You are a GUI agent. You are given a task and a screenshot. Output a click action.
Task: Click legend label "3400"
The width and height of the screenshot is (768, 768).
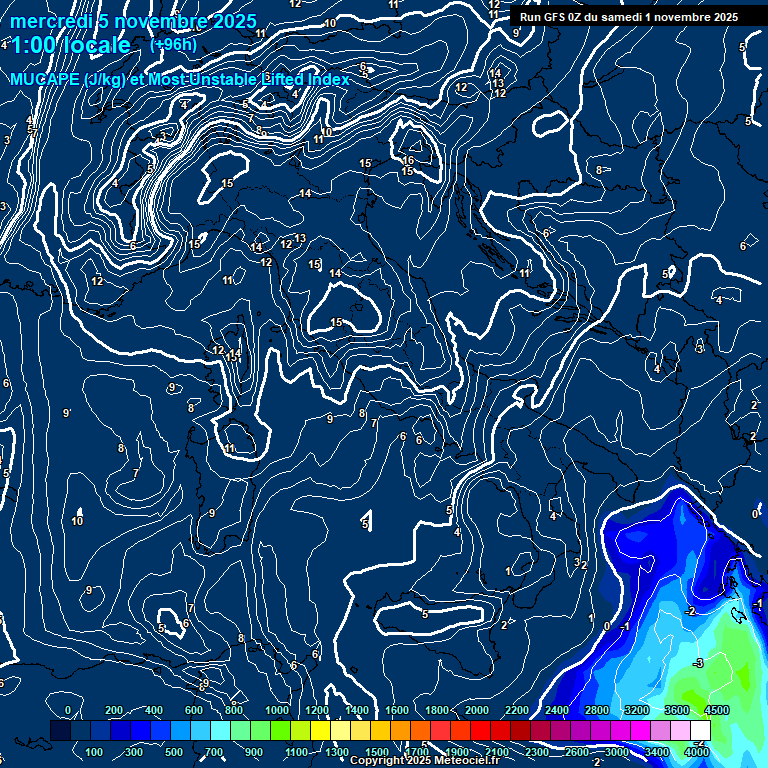pos(656,752)
